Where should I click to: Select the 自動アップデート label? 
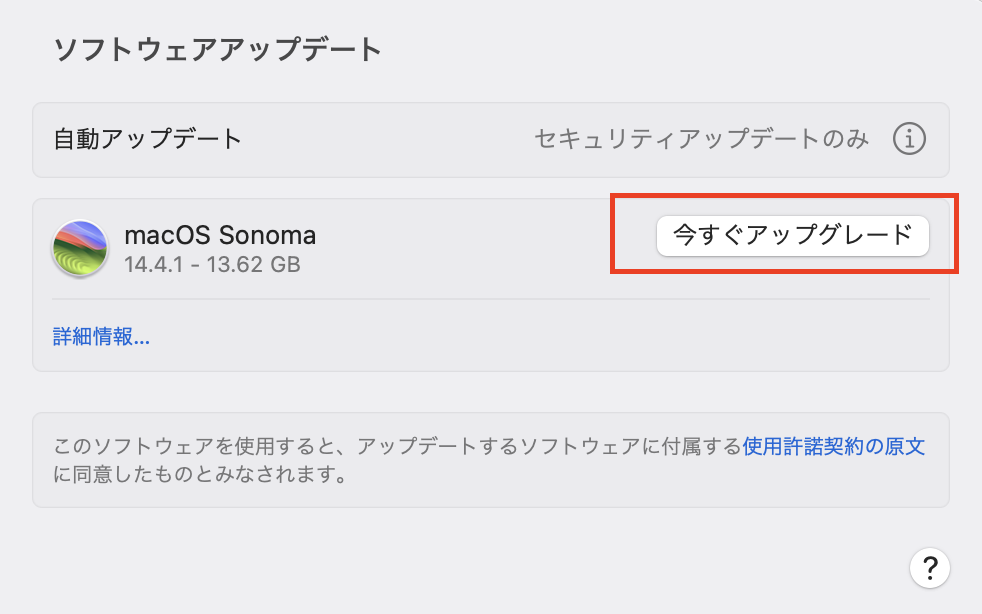point(148,139)
